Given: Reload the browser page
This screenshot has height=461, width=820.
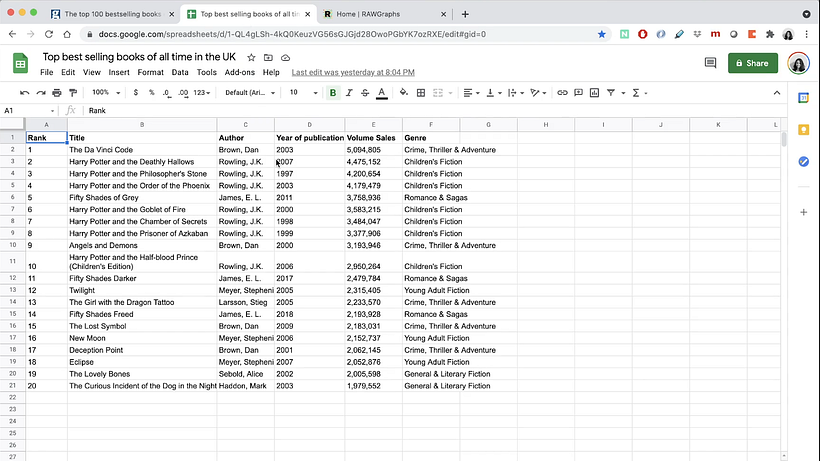Looking at the screenshot, I should (49, 34).
